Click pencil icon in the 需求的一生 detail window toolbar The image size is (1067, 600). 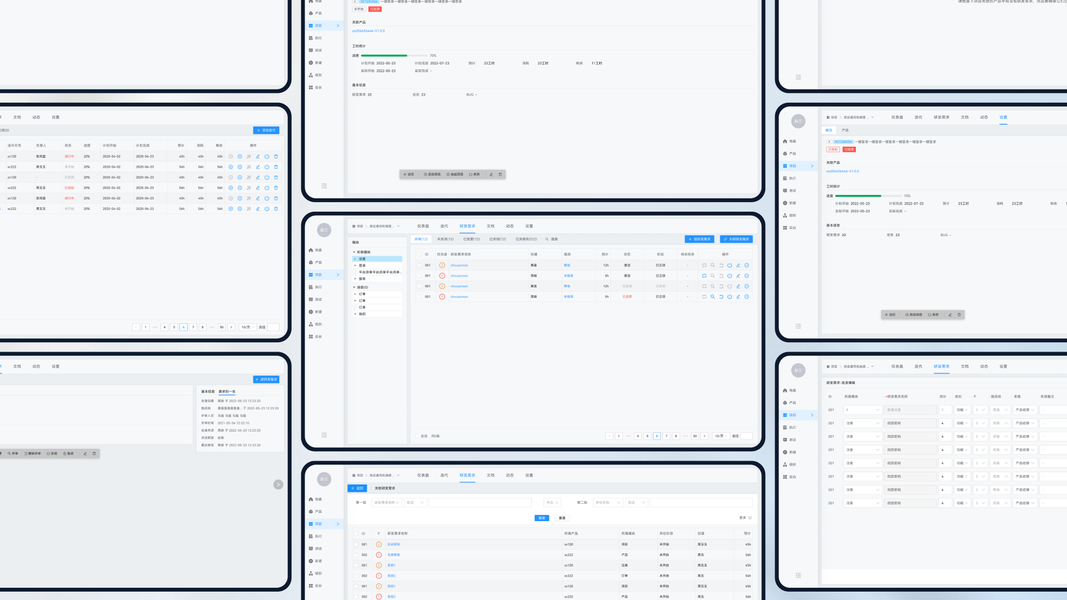click(85, 454)
